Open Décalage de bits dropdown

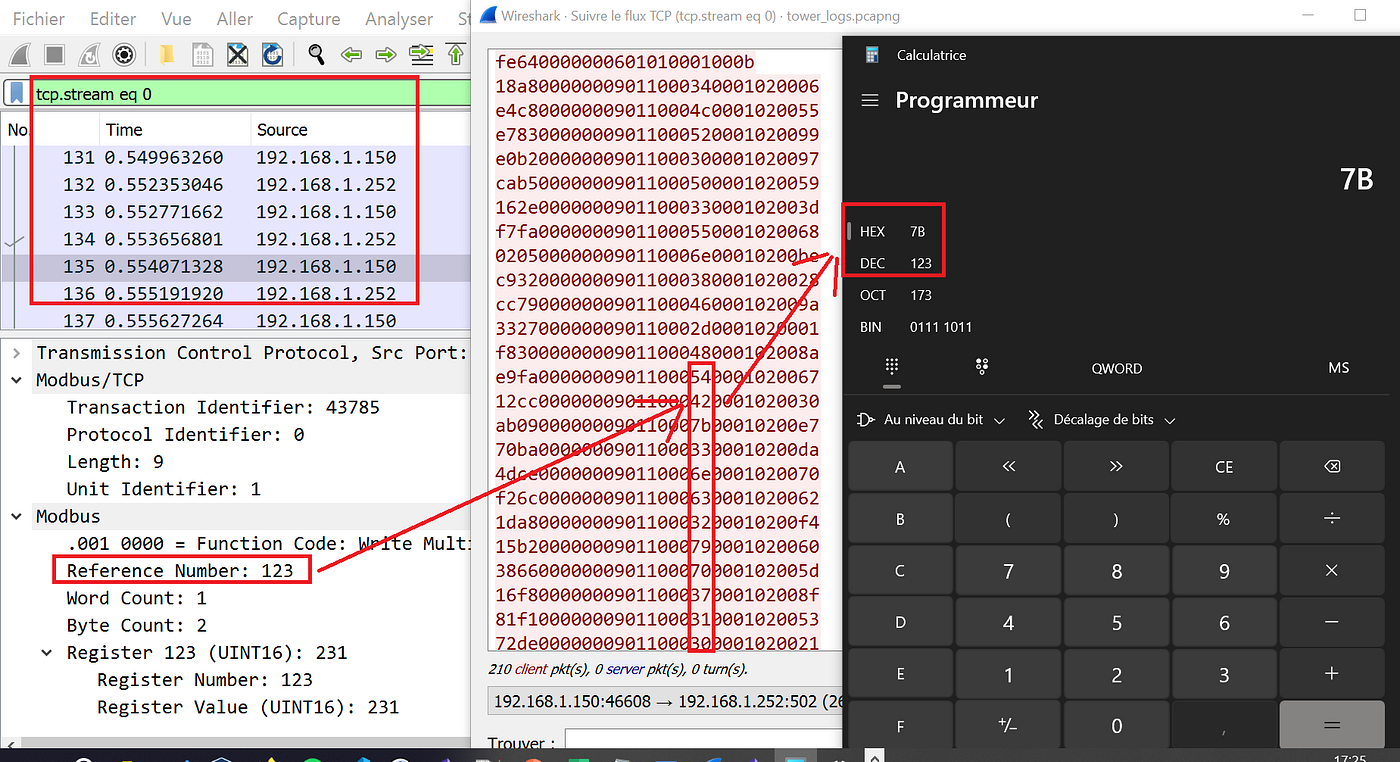(1103, 420)
